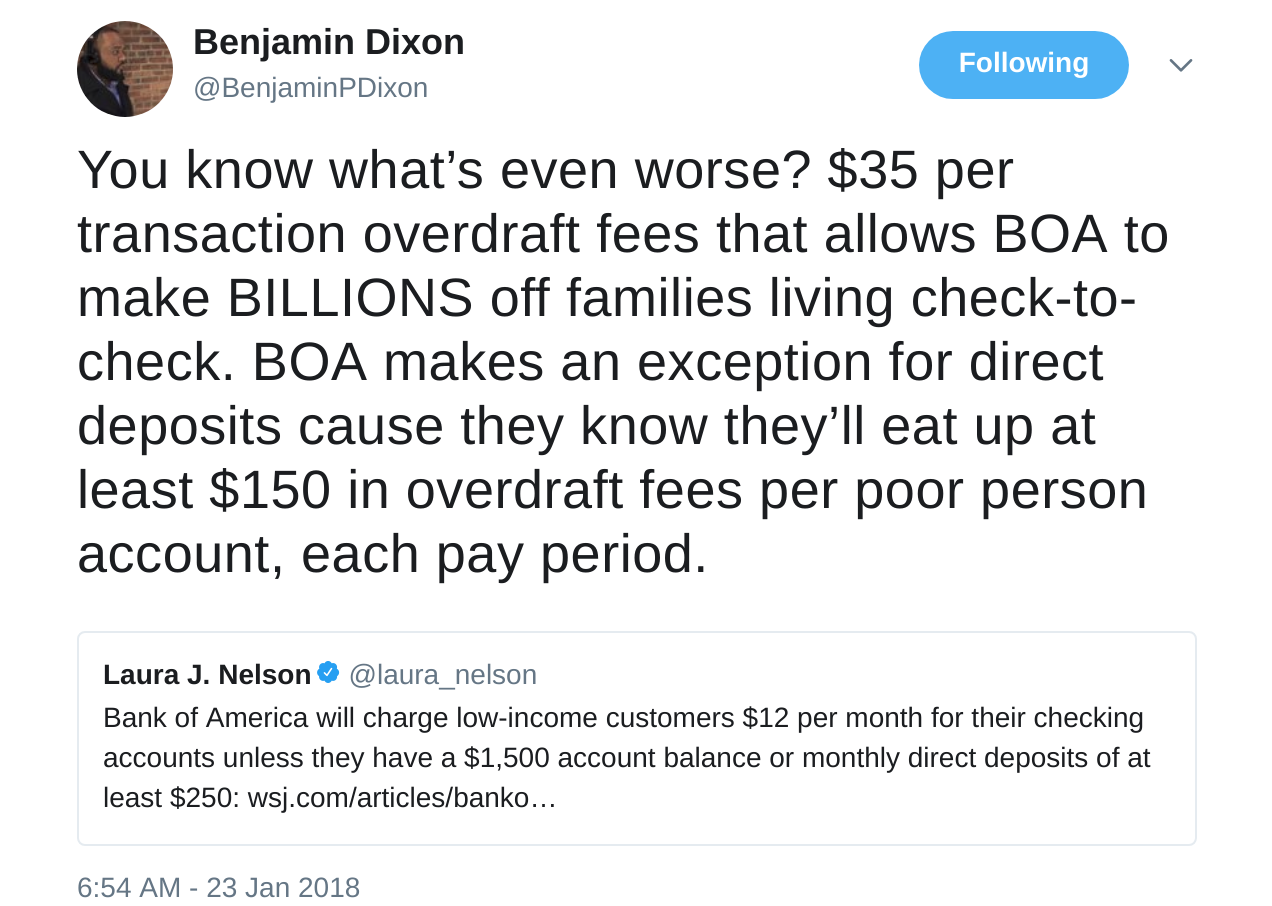The image size is (1272, 906).
Task: Open the wsj.com article link
Action: pos(401,798)
